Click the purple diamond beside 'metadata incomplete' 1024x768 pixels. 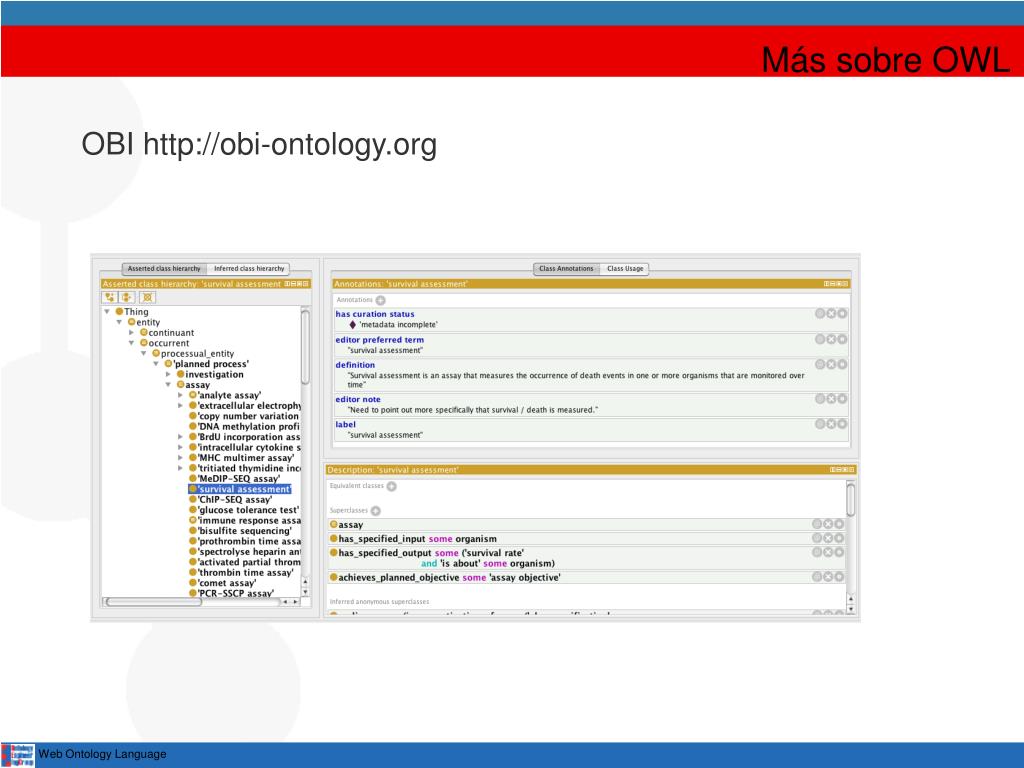click(x=353, y=325)
